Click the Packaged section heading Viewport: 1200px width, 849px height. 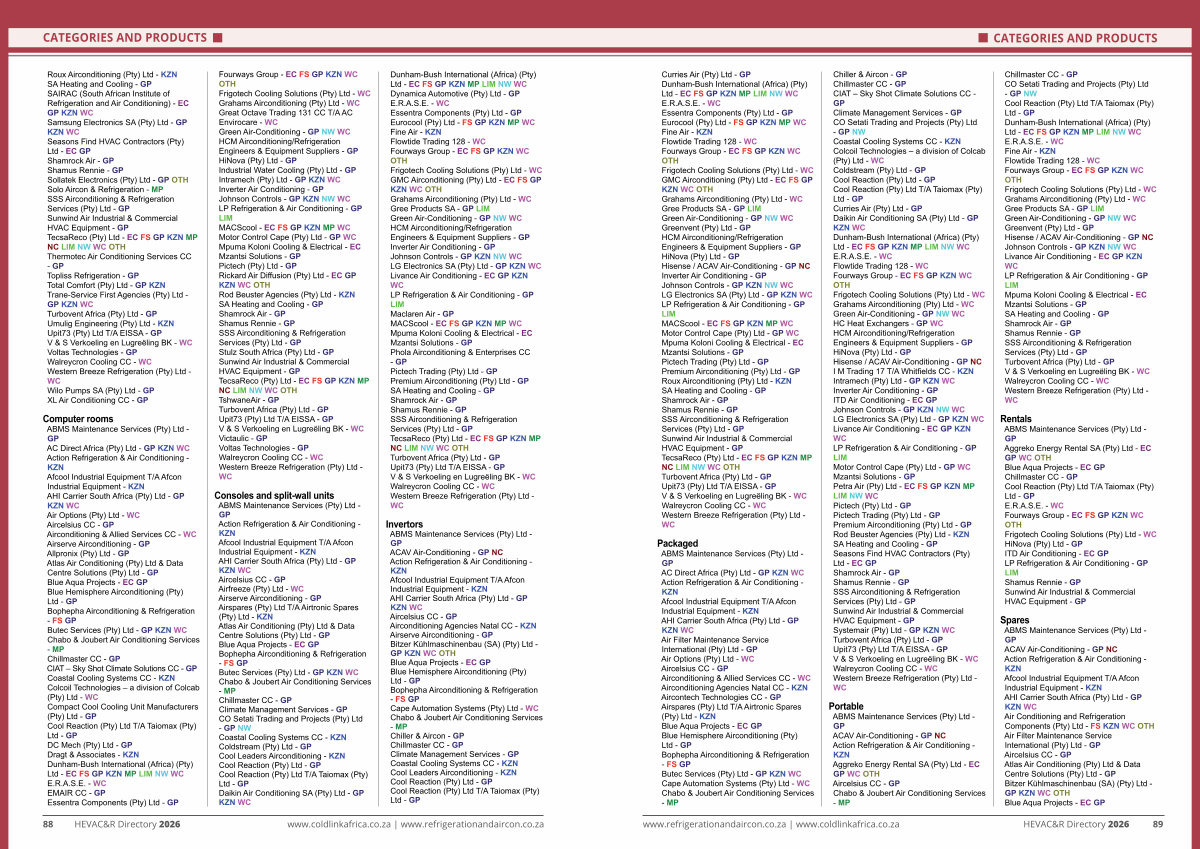pyautogui.click(x=678, y=543)
